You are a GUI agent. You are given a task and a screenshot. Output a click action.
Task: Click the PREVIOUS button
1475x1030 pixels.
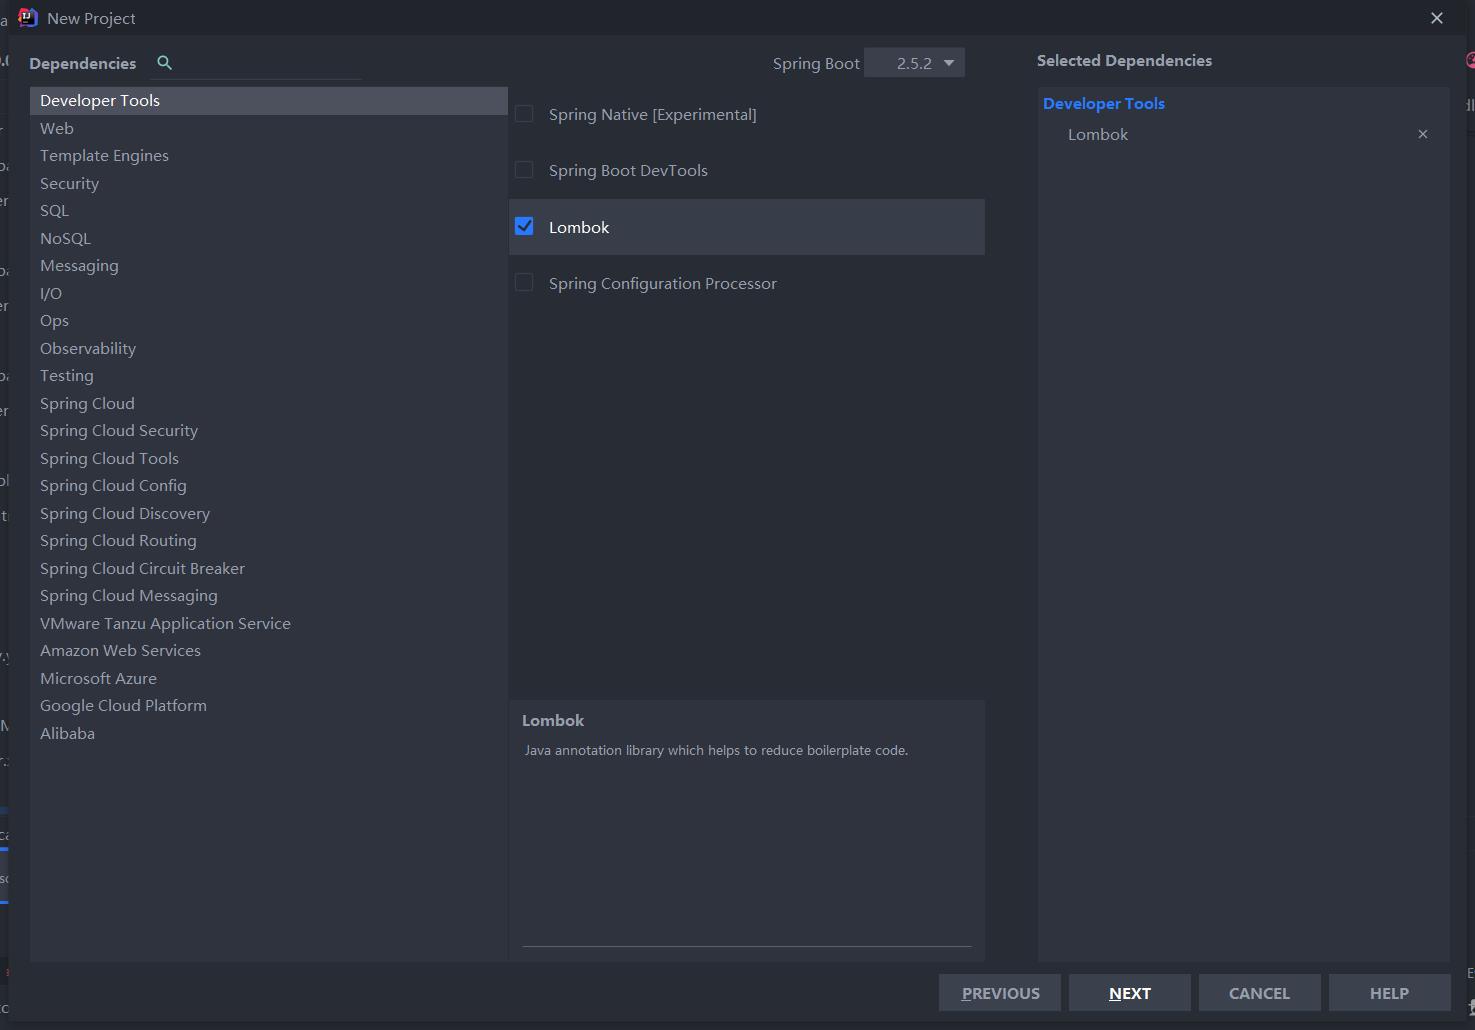point(1000,993)
